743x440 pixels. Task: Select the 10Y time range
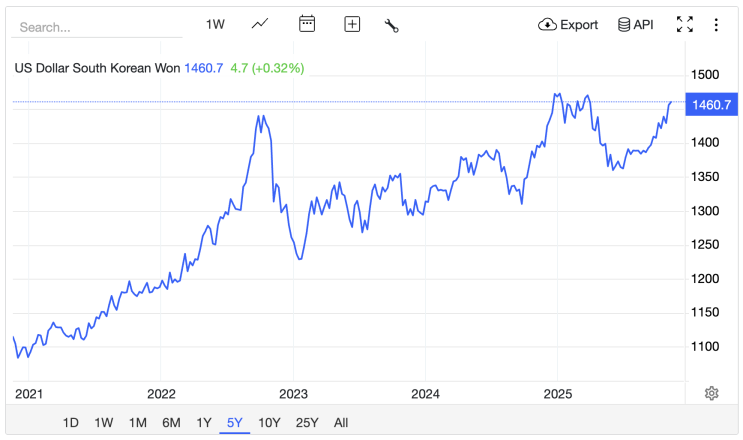coord(269,422)
